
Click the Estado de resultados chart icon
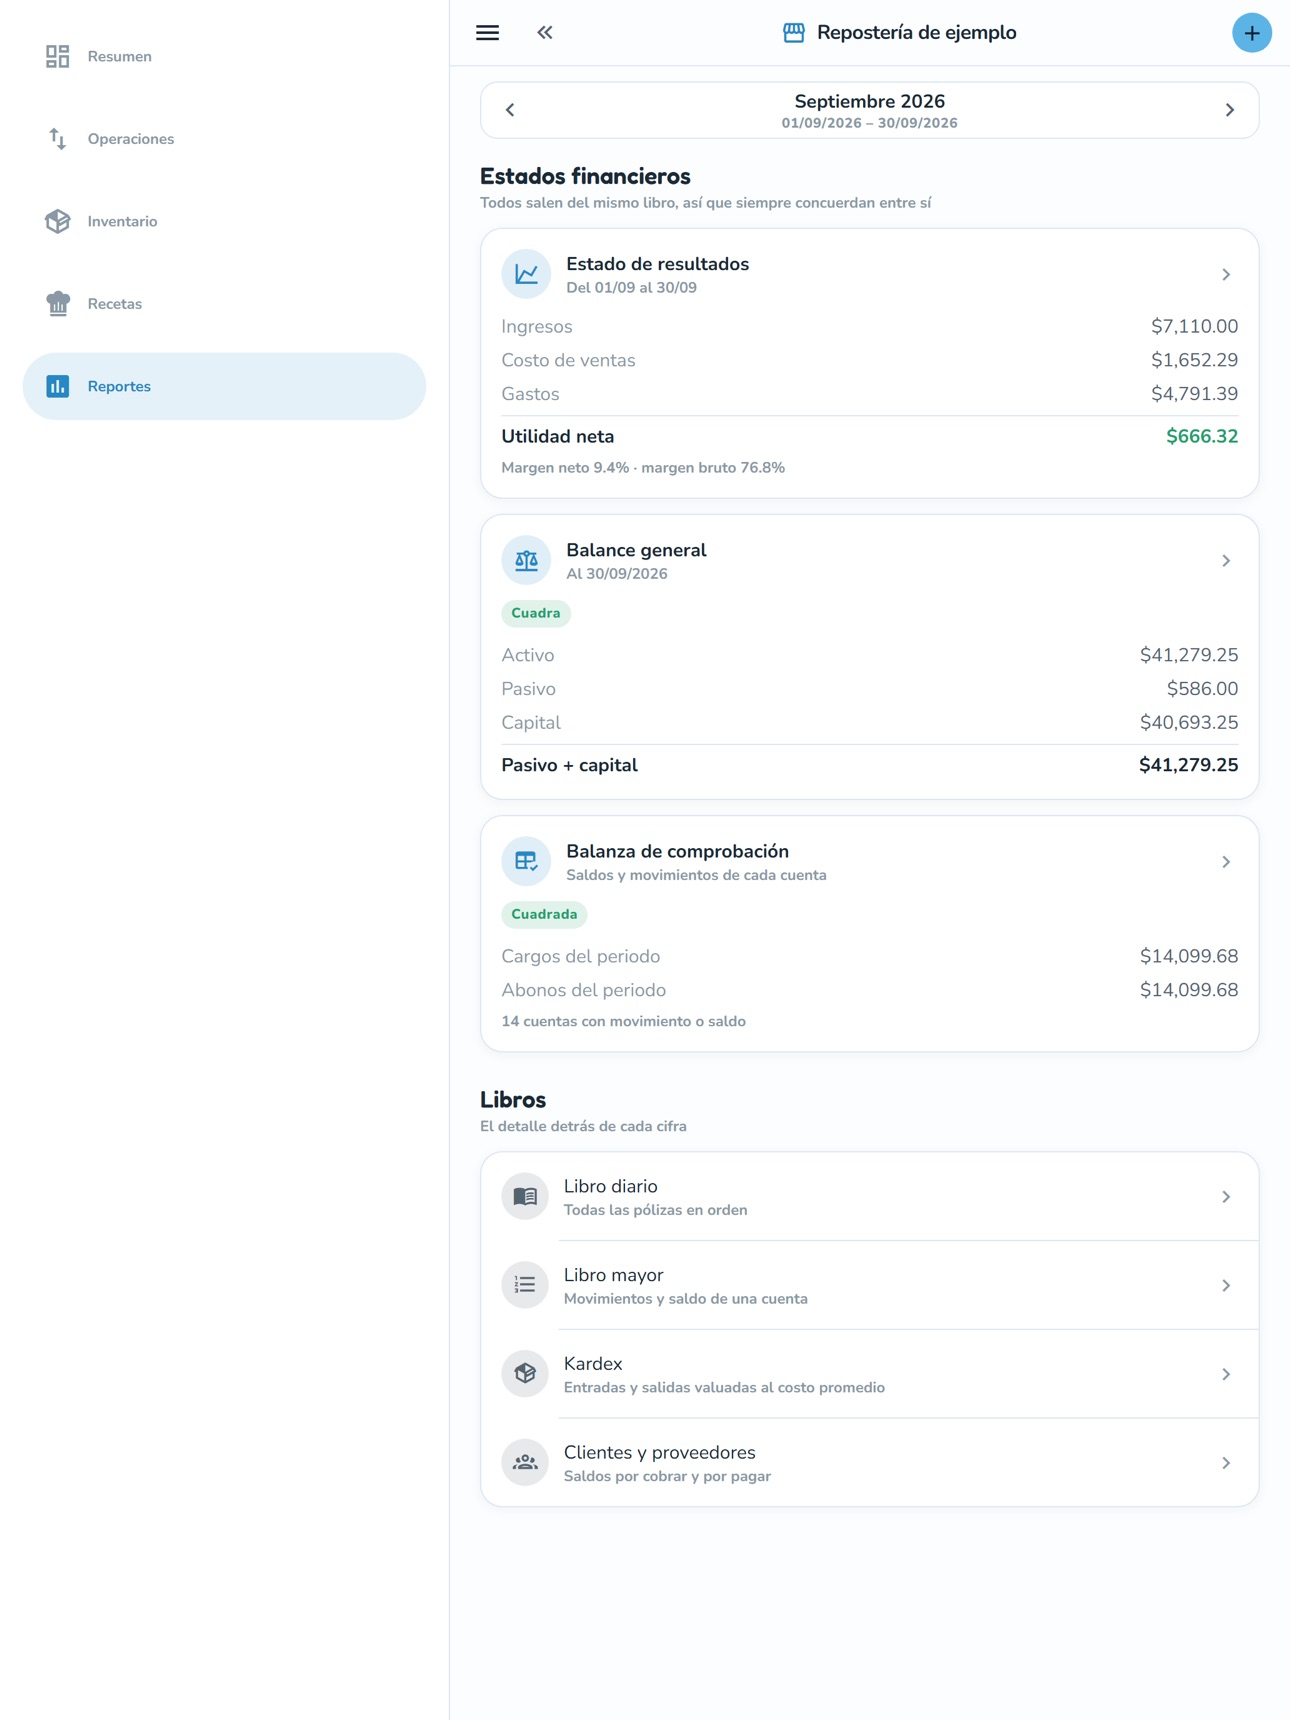point(526,275)
